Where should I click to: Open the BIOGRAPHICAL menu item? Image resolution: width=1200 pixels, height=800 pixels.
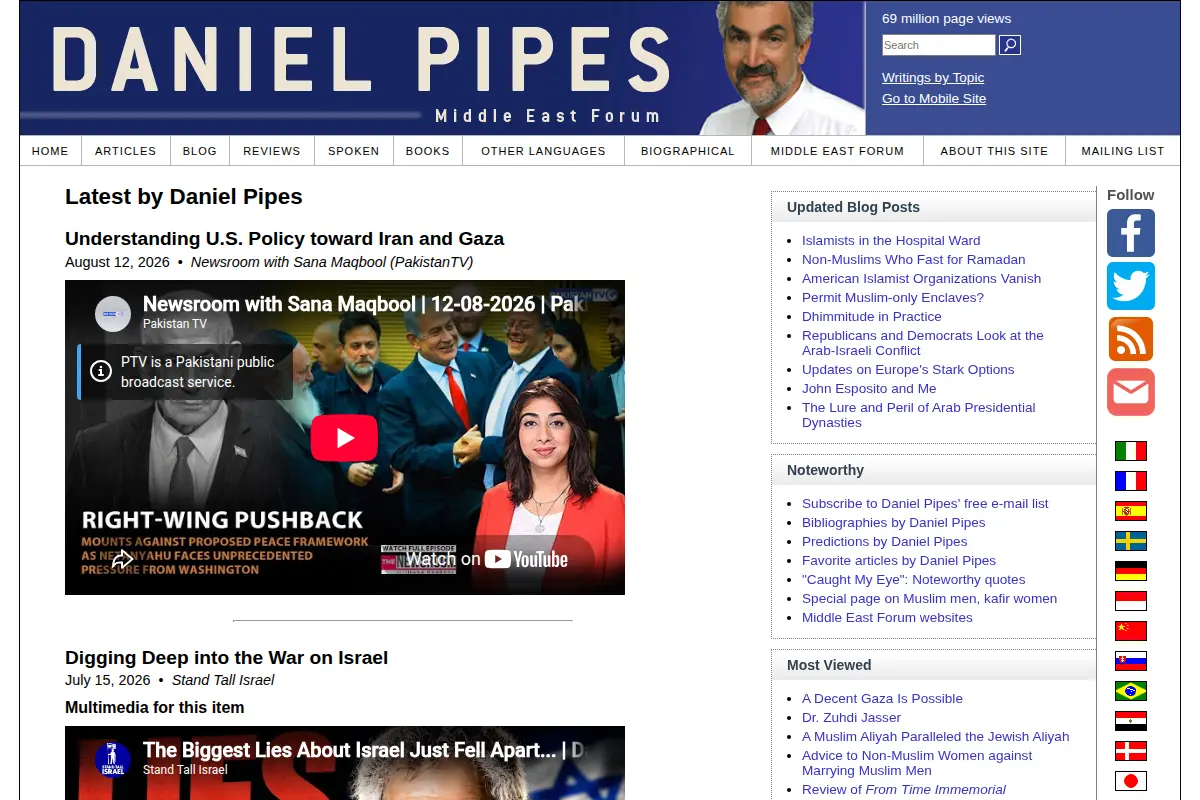coord(688,151)
